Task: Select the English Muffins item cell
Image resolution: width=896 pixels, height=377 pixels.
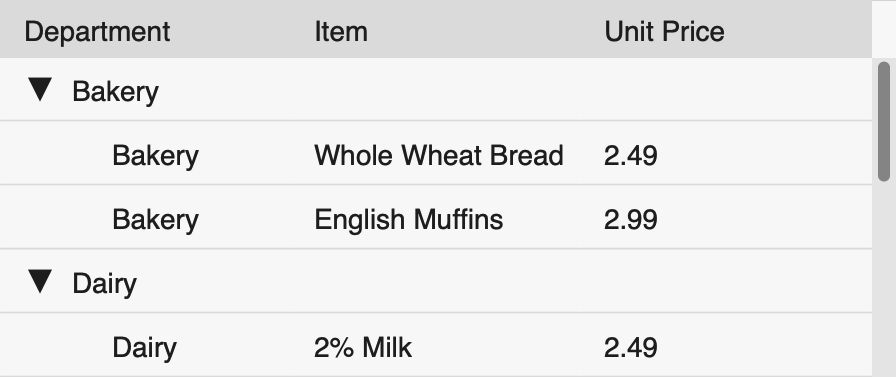Action: pyautogui.click(x=409, y=219)
